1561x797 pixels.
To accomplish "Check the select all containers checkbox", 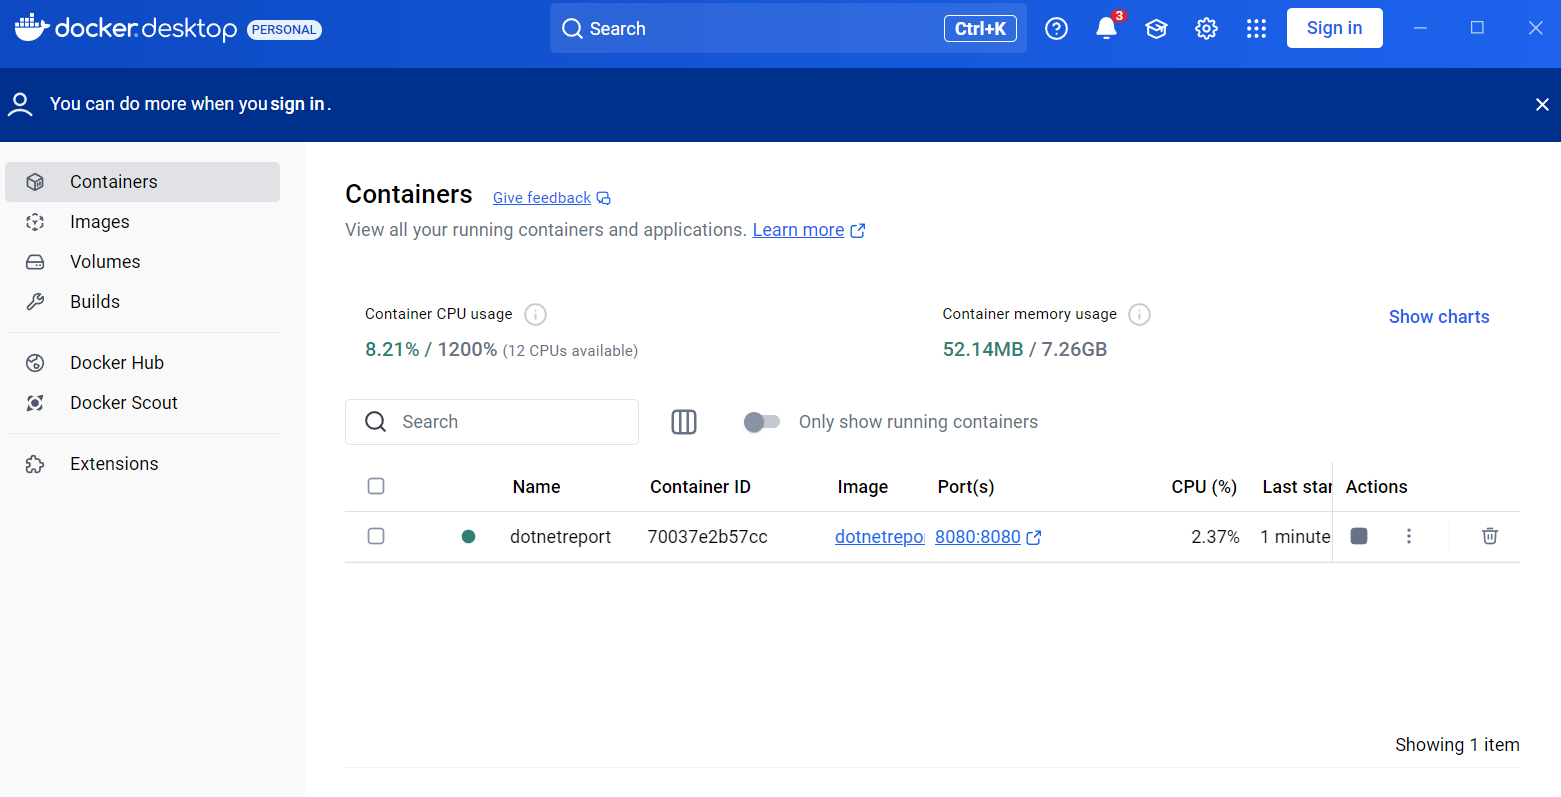I will point(376,486).
